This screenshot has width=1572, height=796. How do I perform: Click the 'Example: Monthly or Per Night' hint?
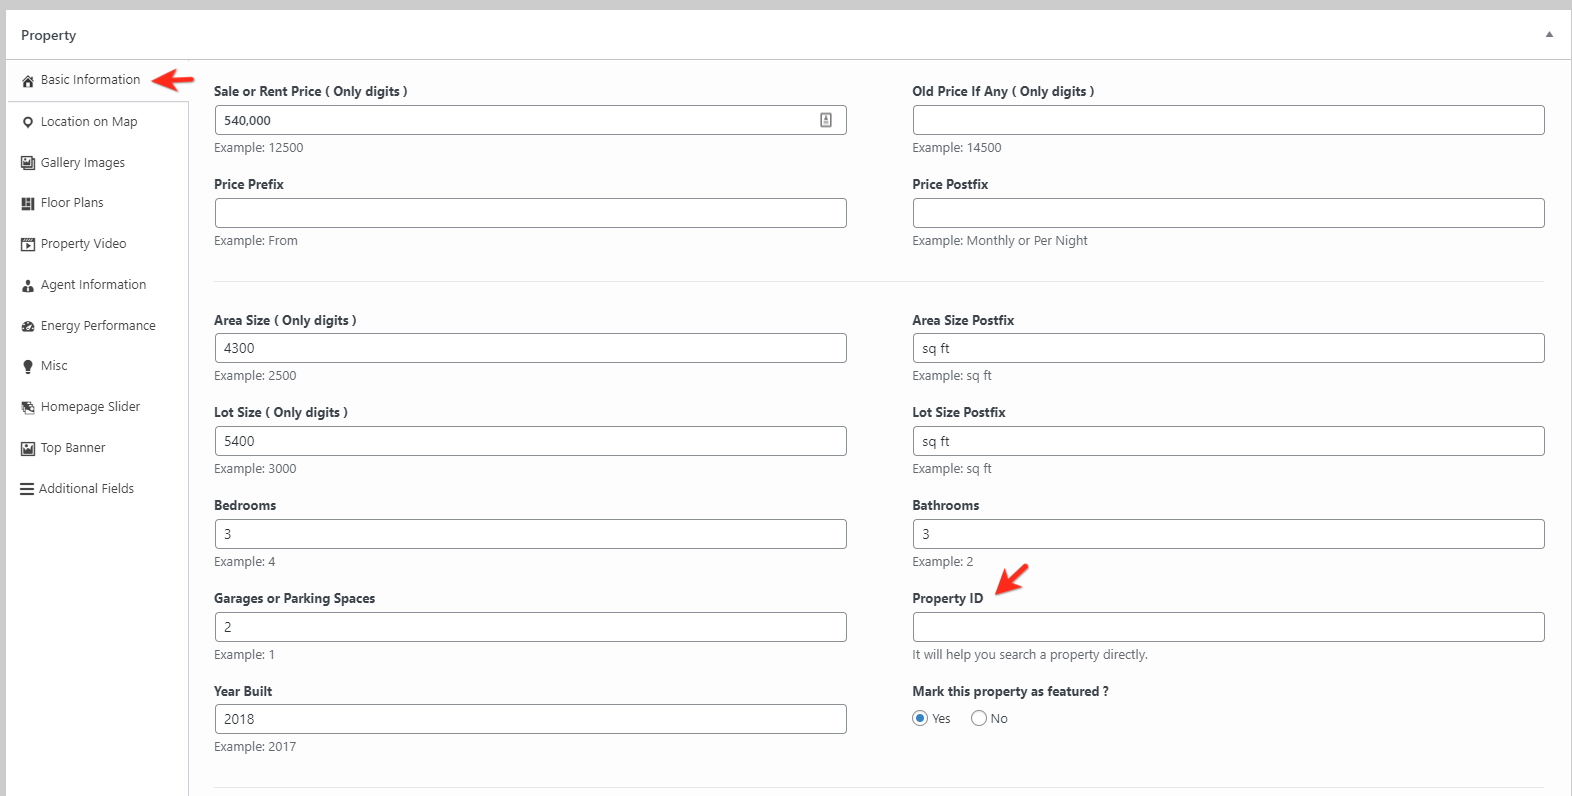click(999, 241)
